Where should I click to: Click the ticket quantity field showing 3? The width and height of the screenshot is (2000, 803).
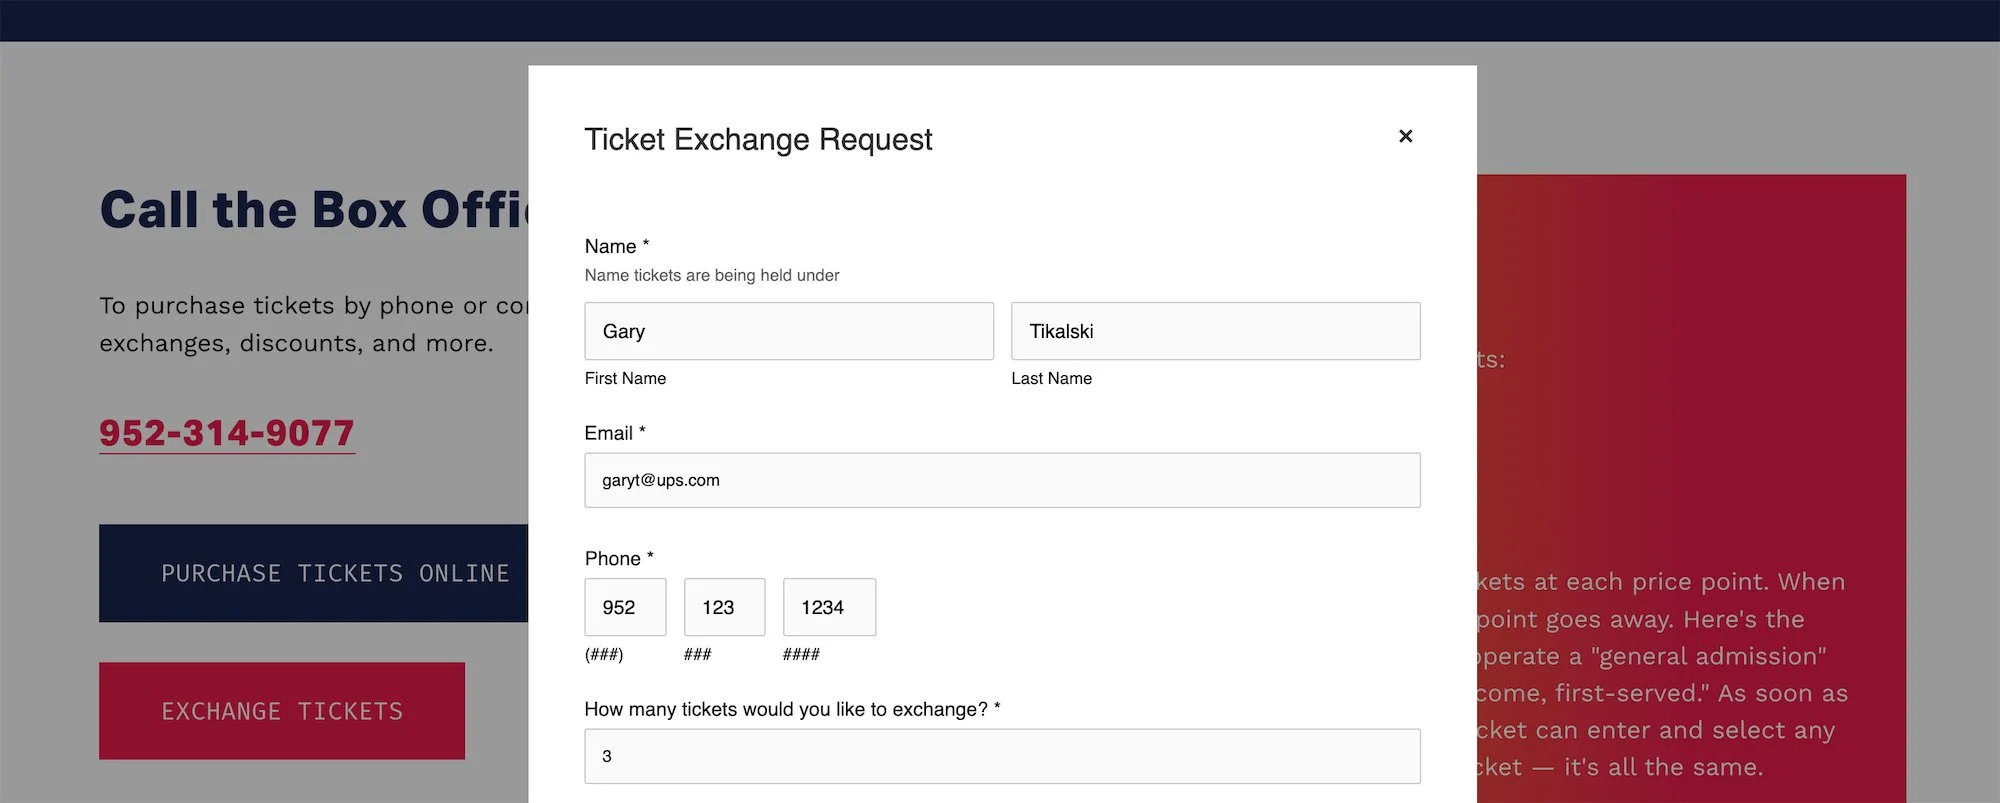[x=1001, y=756]
